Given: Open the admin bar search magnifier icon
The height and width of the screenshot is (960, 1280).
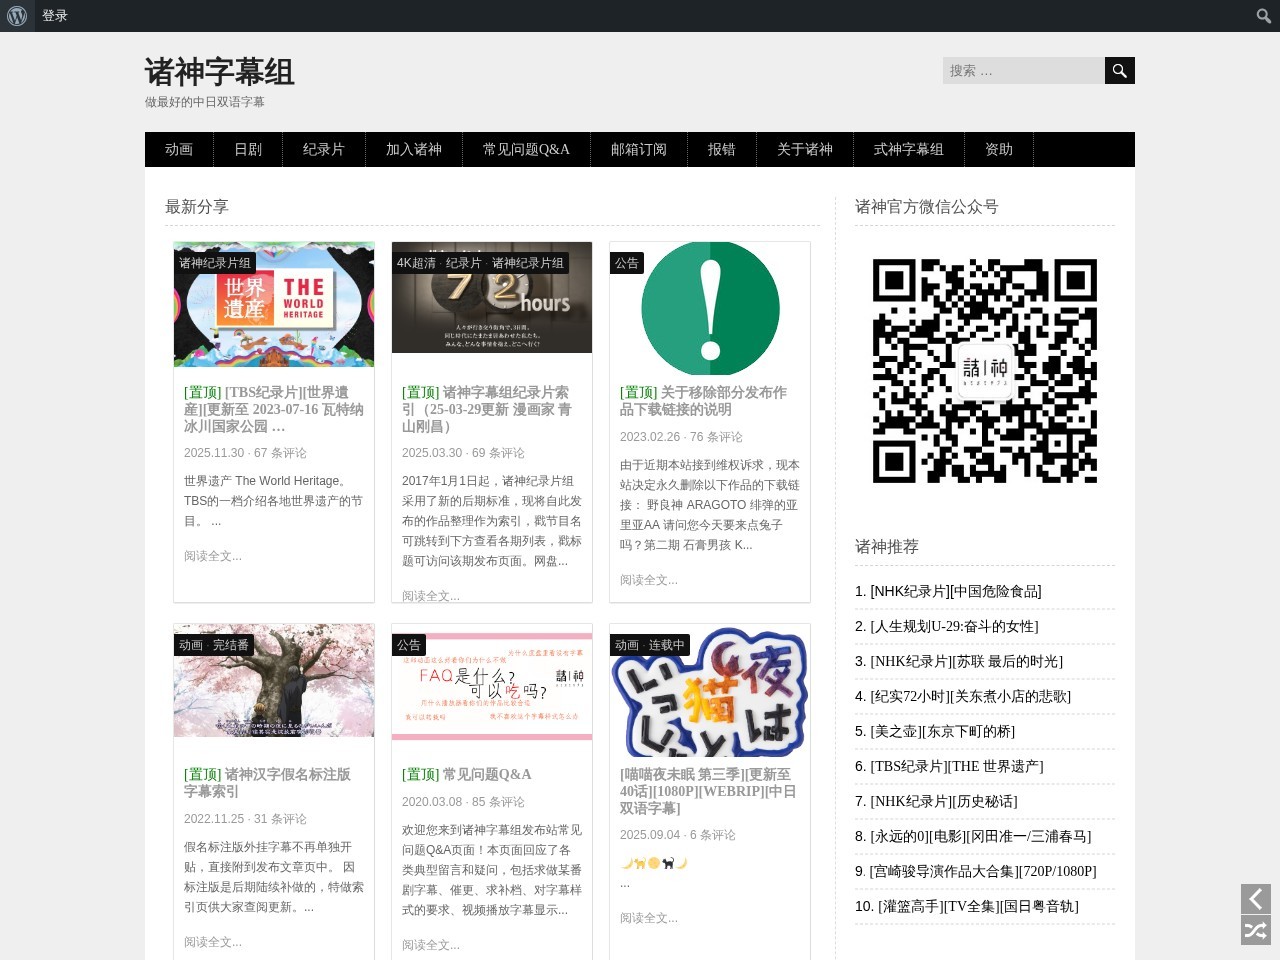Looking at the screenshot, I should tap(1263, 16).
